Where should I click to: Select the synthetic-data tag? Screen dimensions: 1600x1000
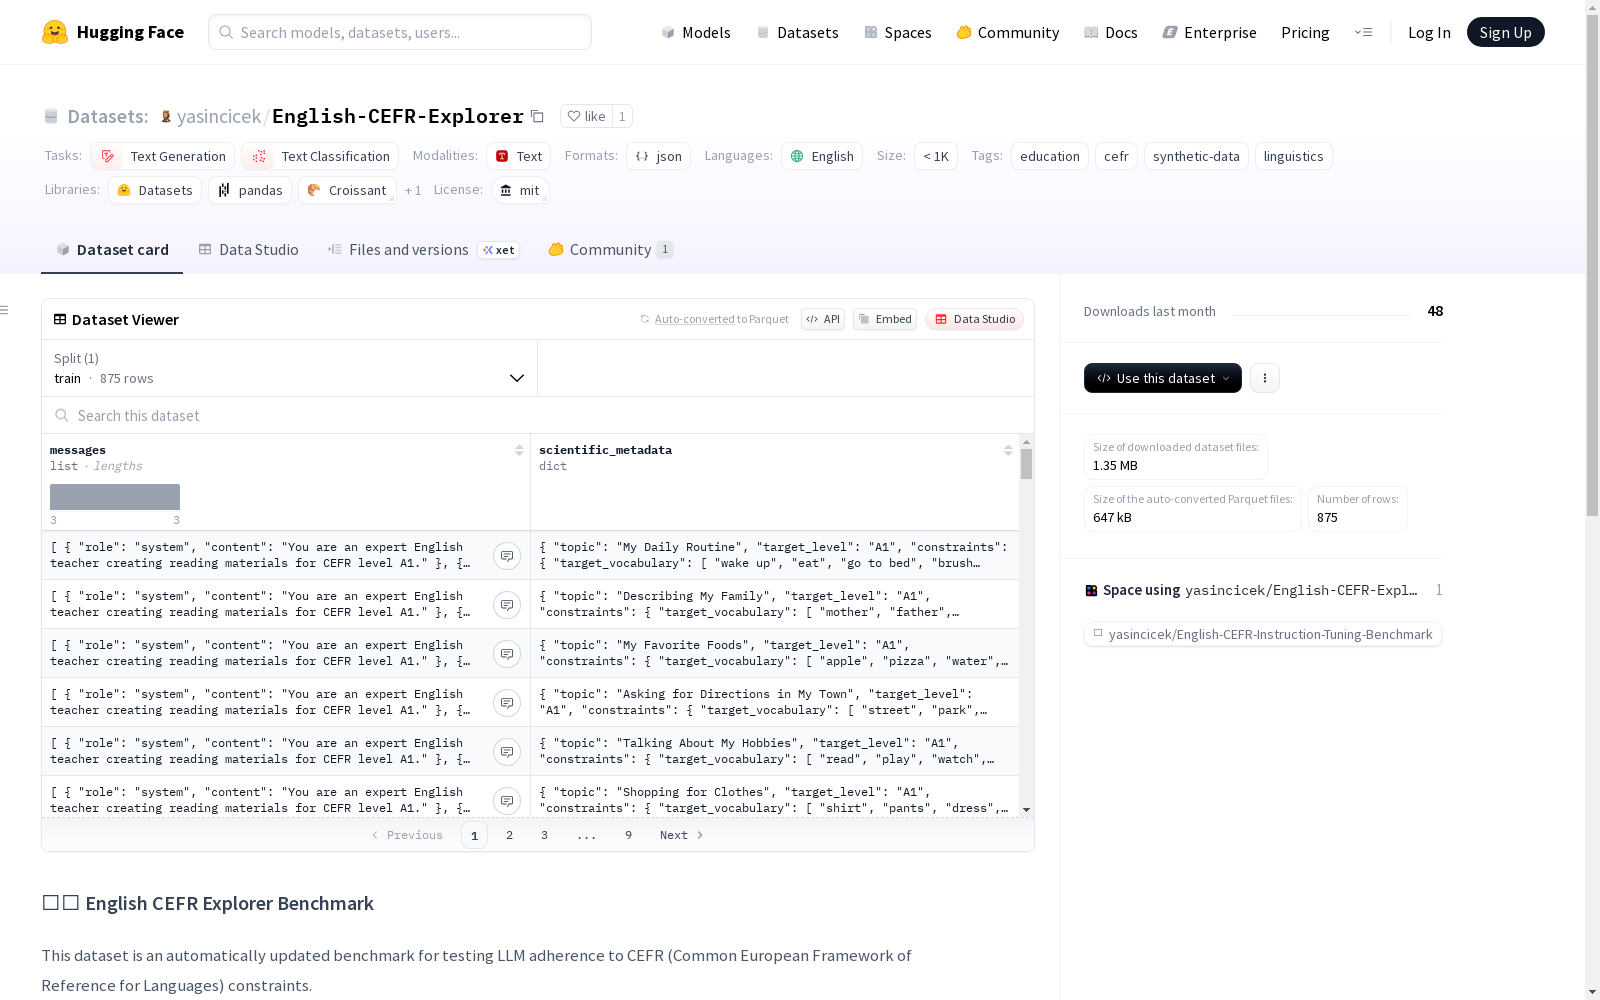coord(1196,156)
